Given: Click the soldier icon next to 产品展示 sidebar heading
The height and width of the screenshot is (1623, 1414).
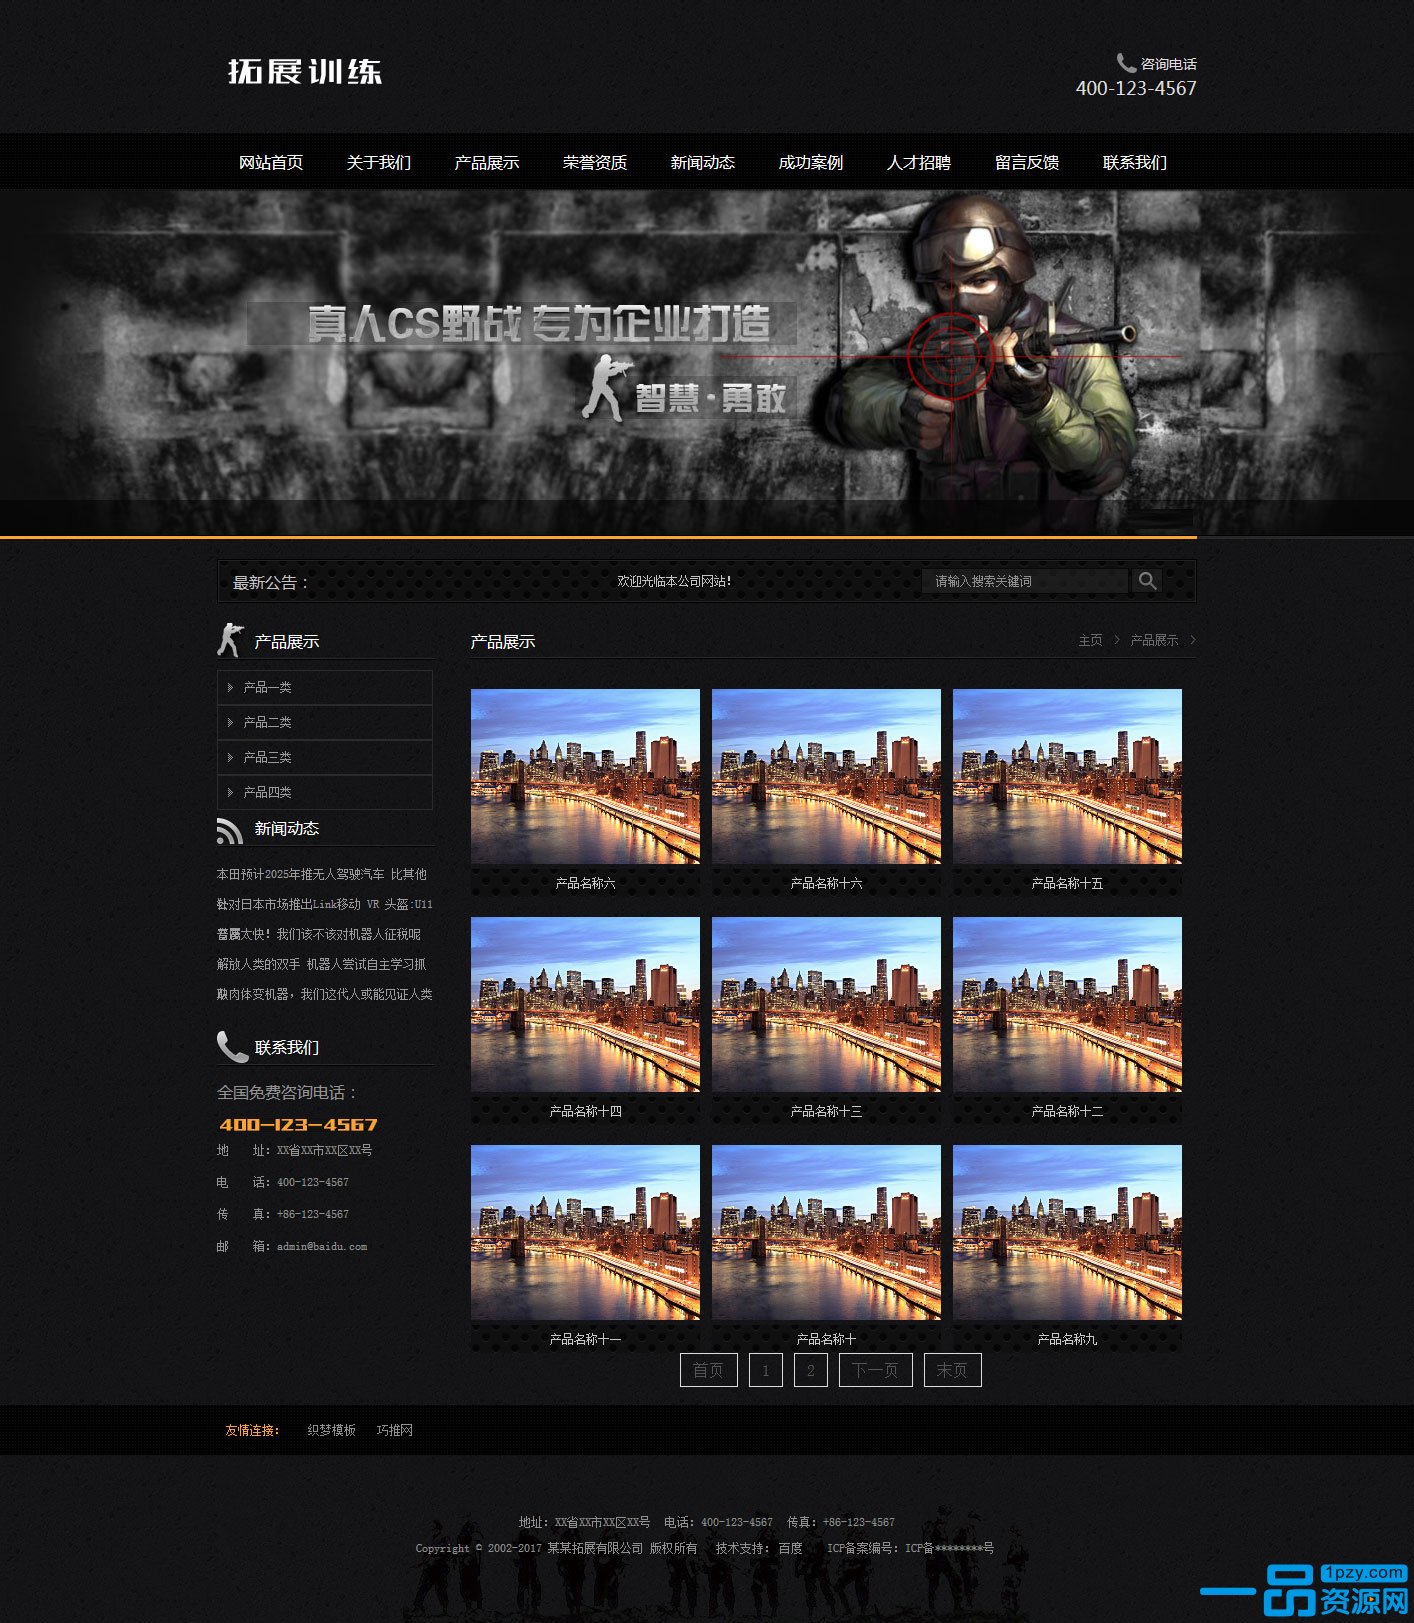Looking at the screenshot, I should click(x=231, y=640).
